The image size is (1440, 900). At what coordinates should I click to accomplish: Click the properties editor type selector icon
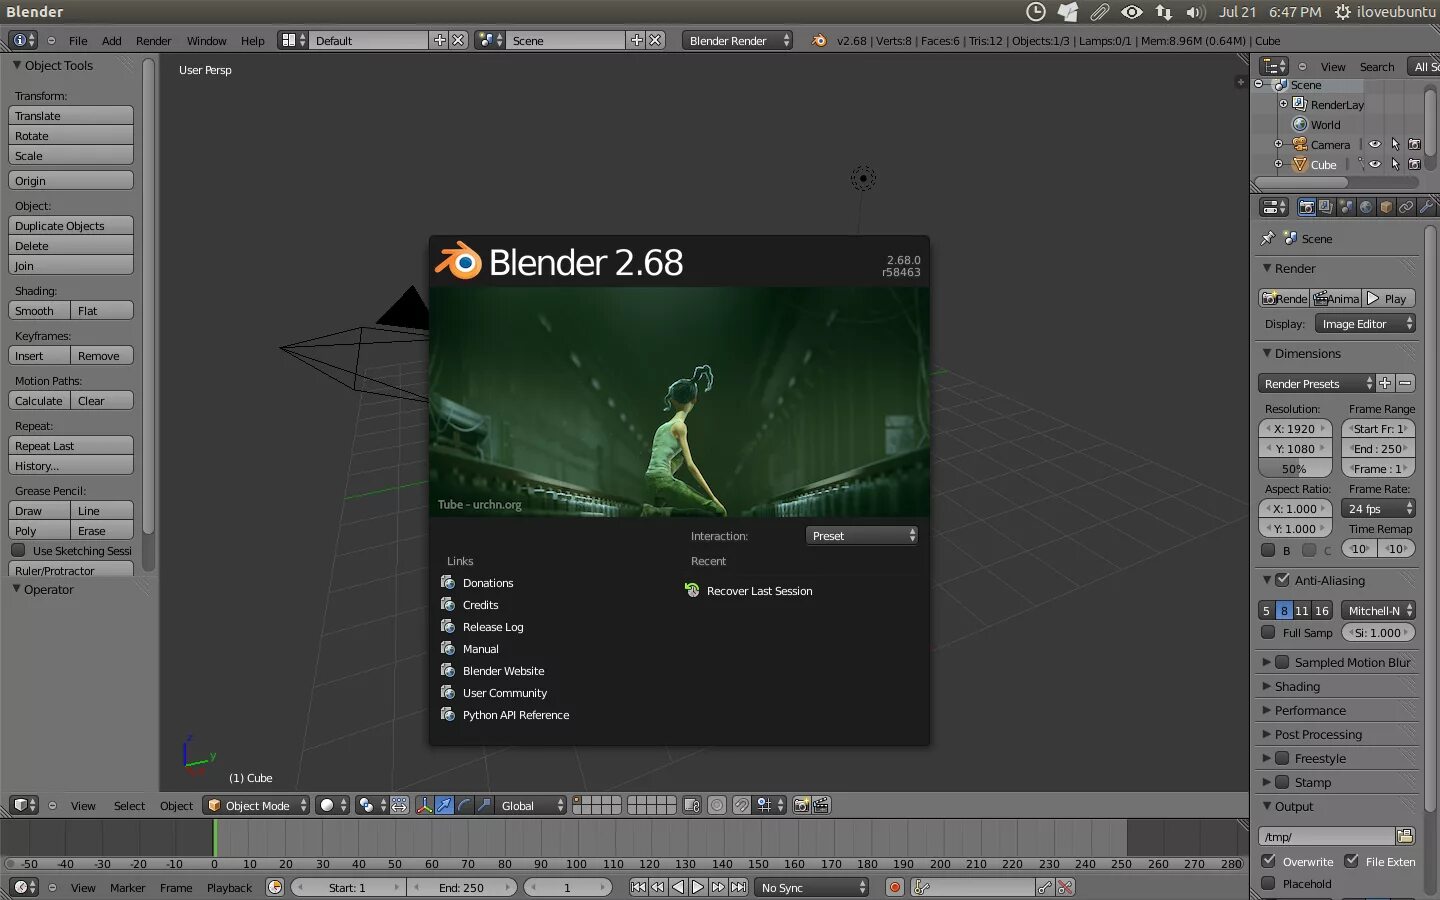click(x=1274, y=207)
